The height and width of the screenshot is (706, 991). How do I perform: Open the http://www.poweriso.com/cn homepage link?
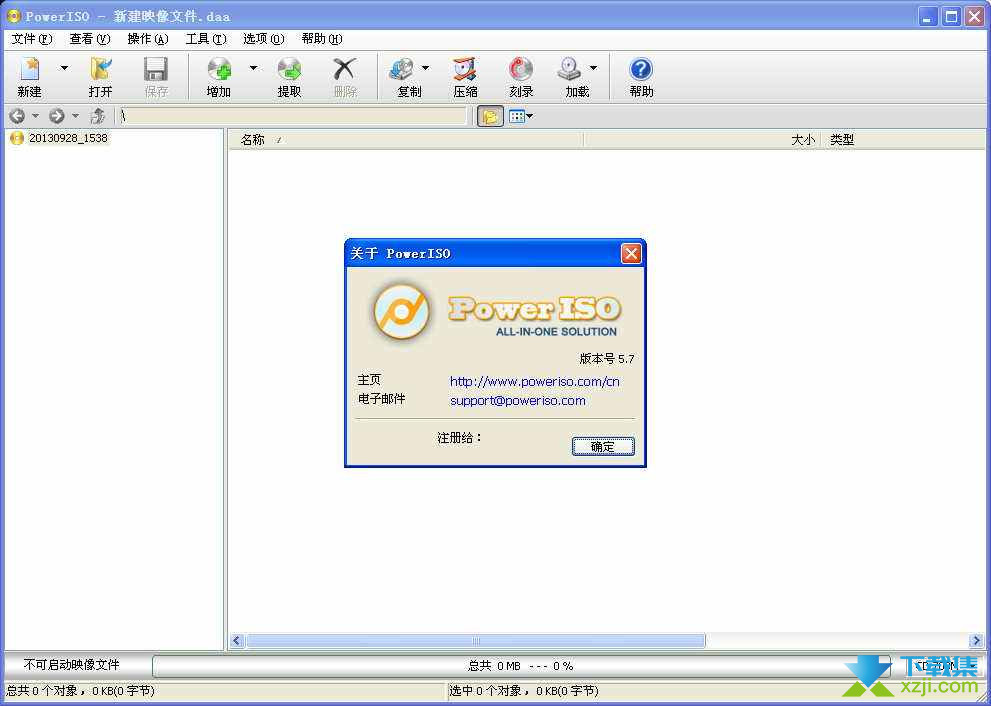point(535,382)
